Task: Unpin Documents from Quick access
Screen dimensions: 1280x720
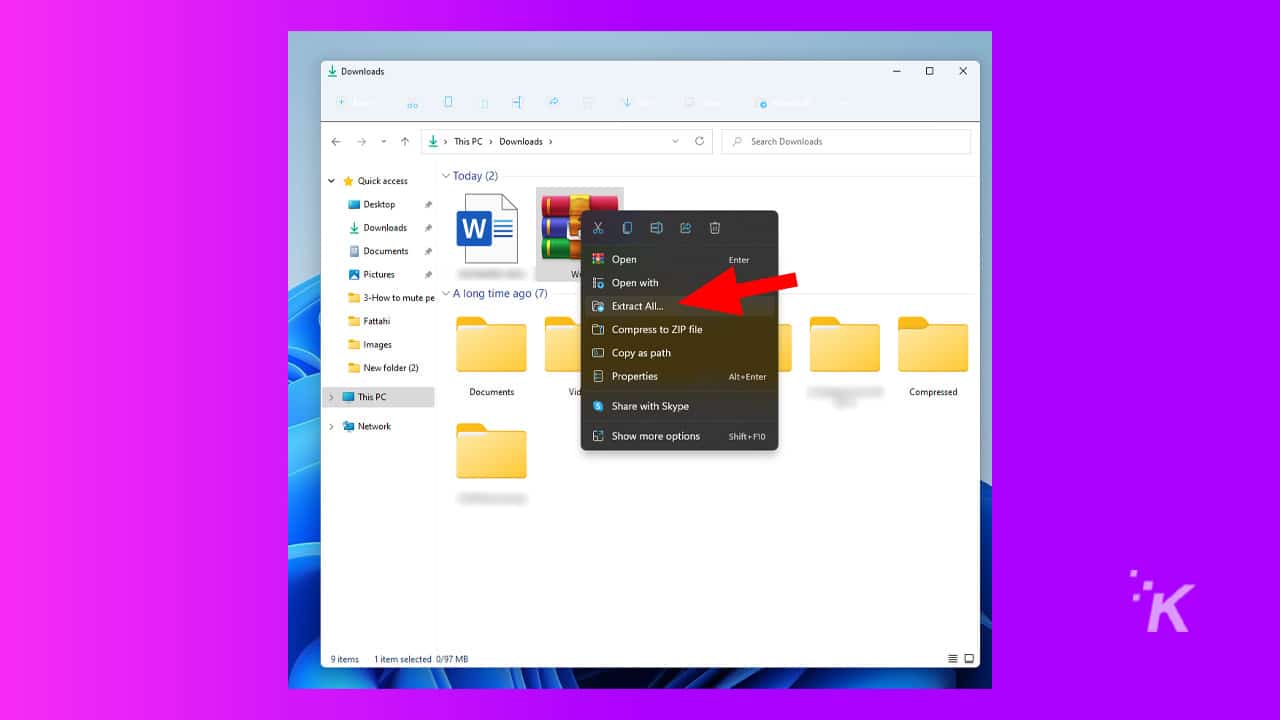Action: 428,251
